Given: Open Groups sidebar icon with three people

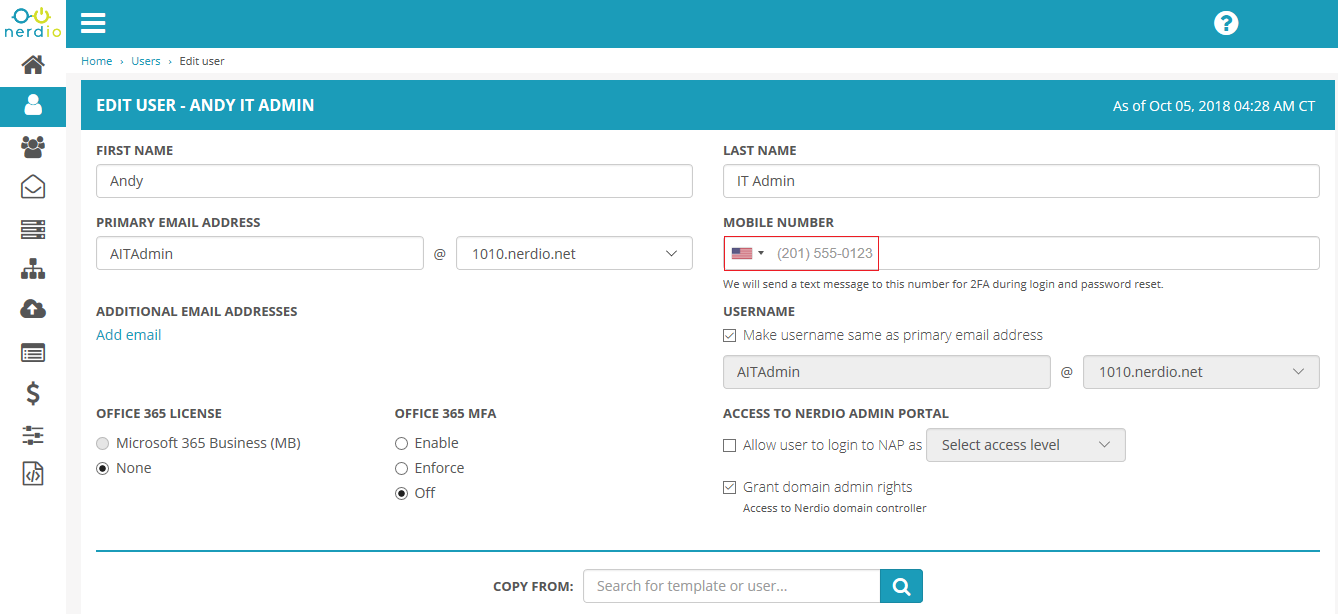Looking at the screenshot, I should [33, 147].
